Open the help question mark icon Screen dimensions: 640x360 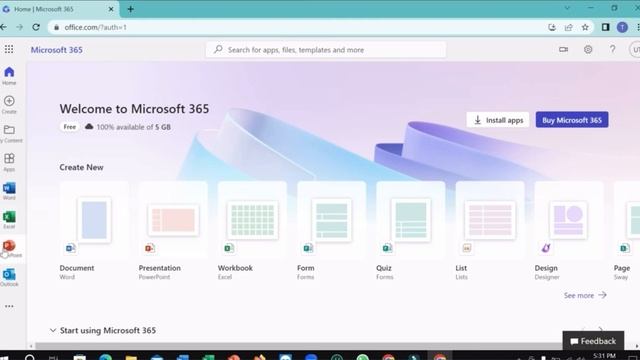pos(612,49)
